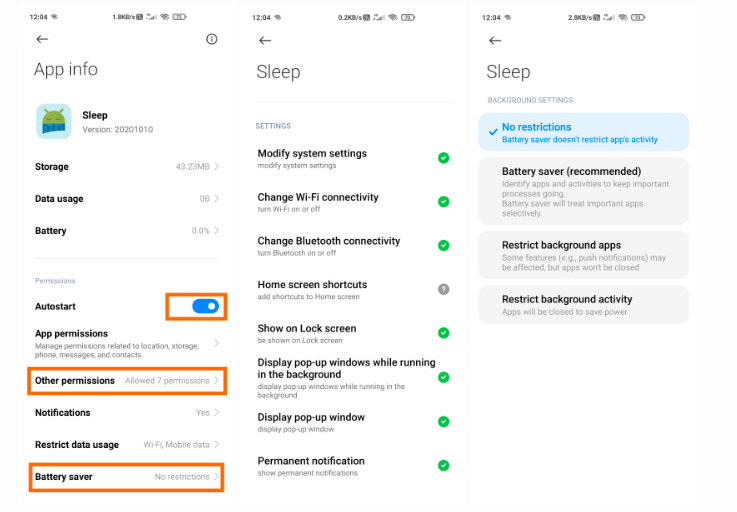Open the info icon on App info
This screenshot has height=512, width=737.
[211, 39]
